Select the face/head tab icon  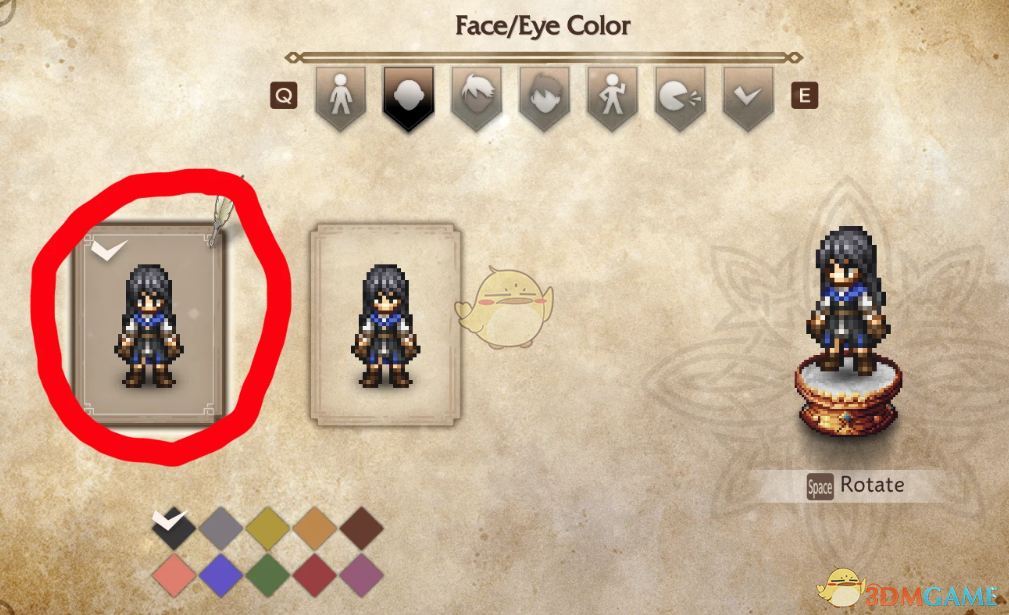tap(409, 98)
